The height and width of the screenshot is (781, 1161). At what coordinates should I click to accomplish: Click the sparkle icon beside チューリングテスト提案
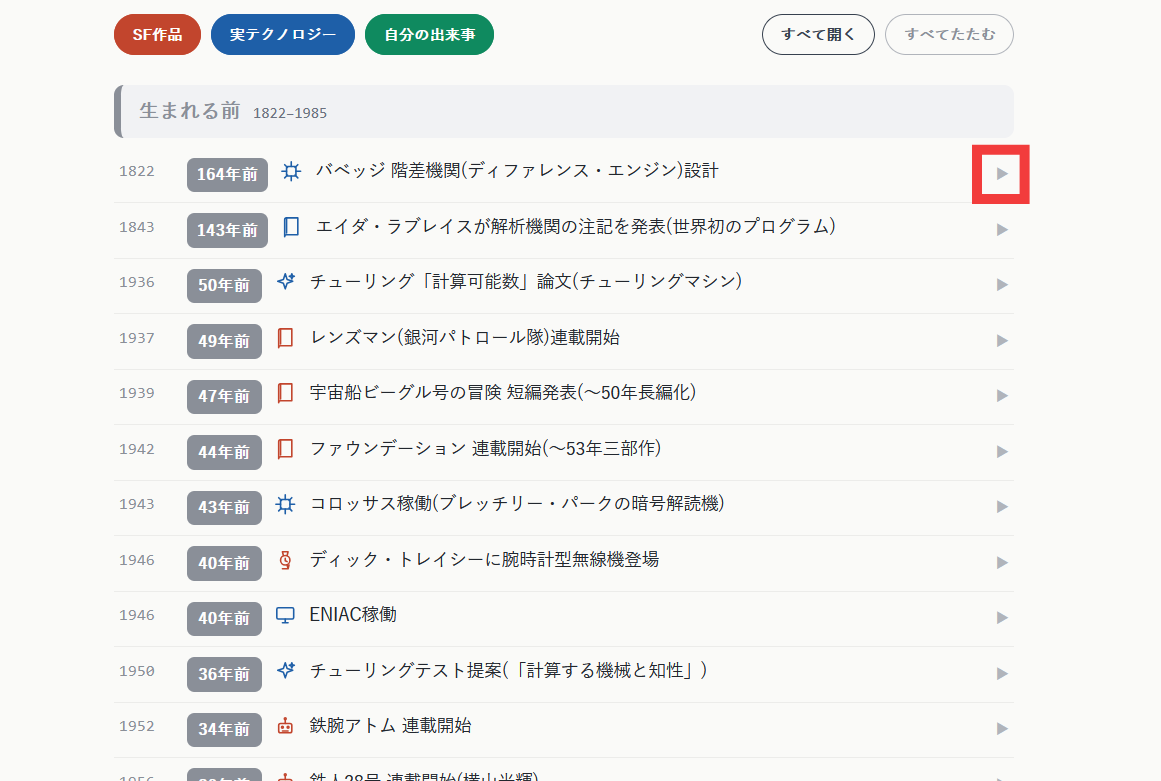pos(285,671)
